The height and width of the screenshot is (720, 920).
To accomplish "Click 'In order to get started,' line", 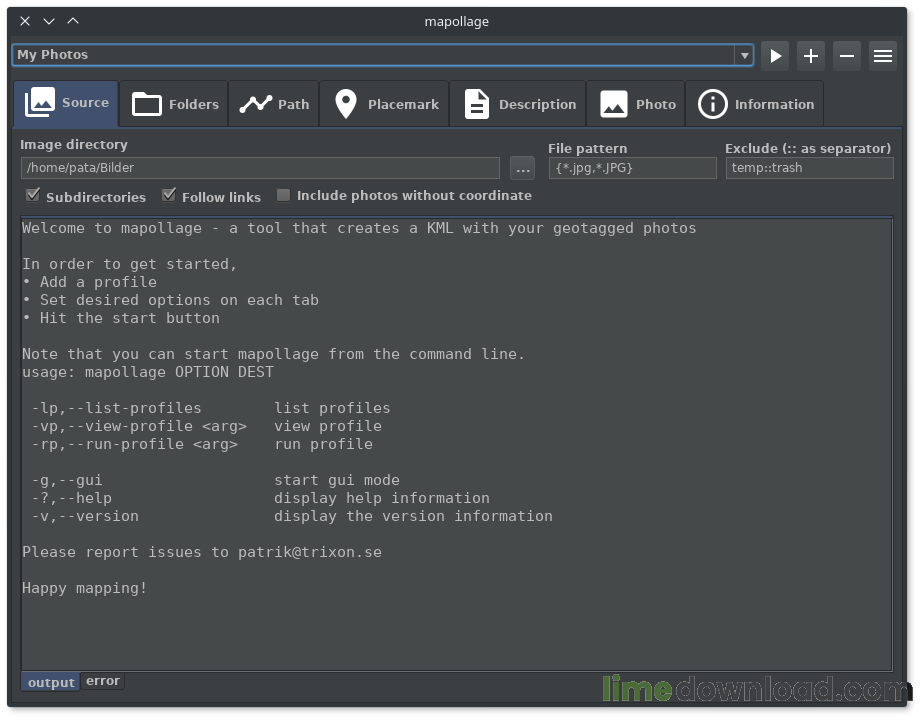I will 130,264.
